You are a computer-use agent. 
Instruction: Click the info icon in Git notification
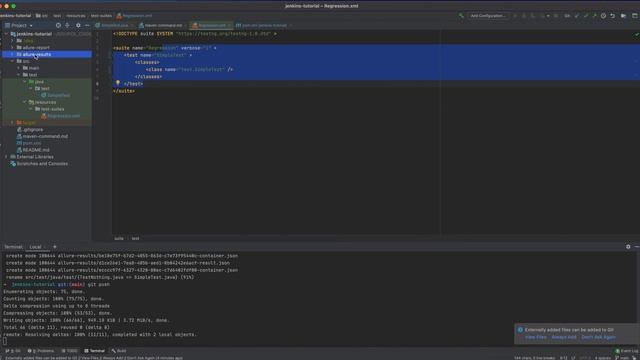pos(520,330)
